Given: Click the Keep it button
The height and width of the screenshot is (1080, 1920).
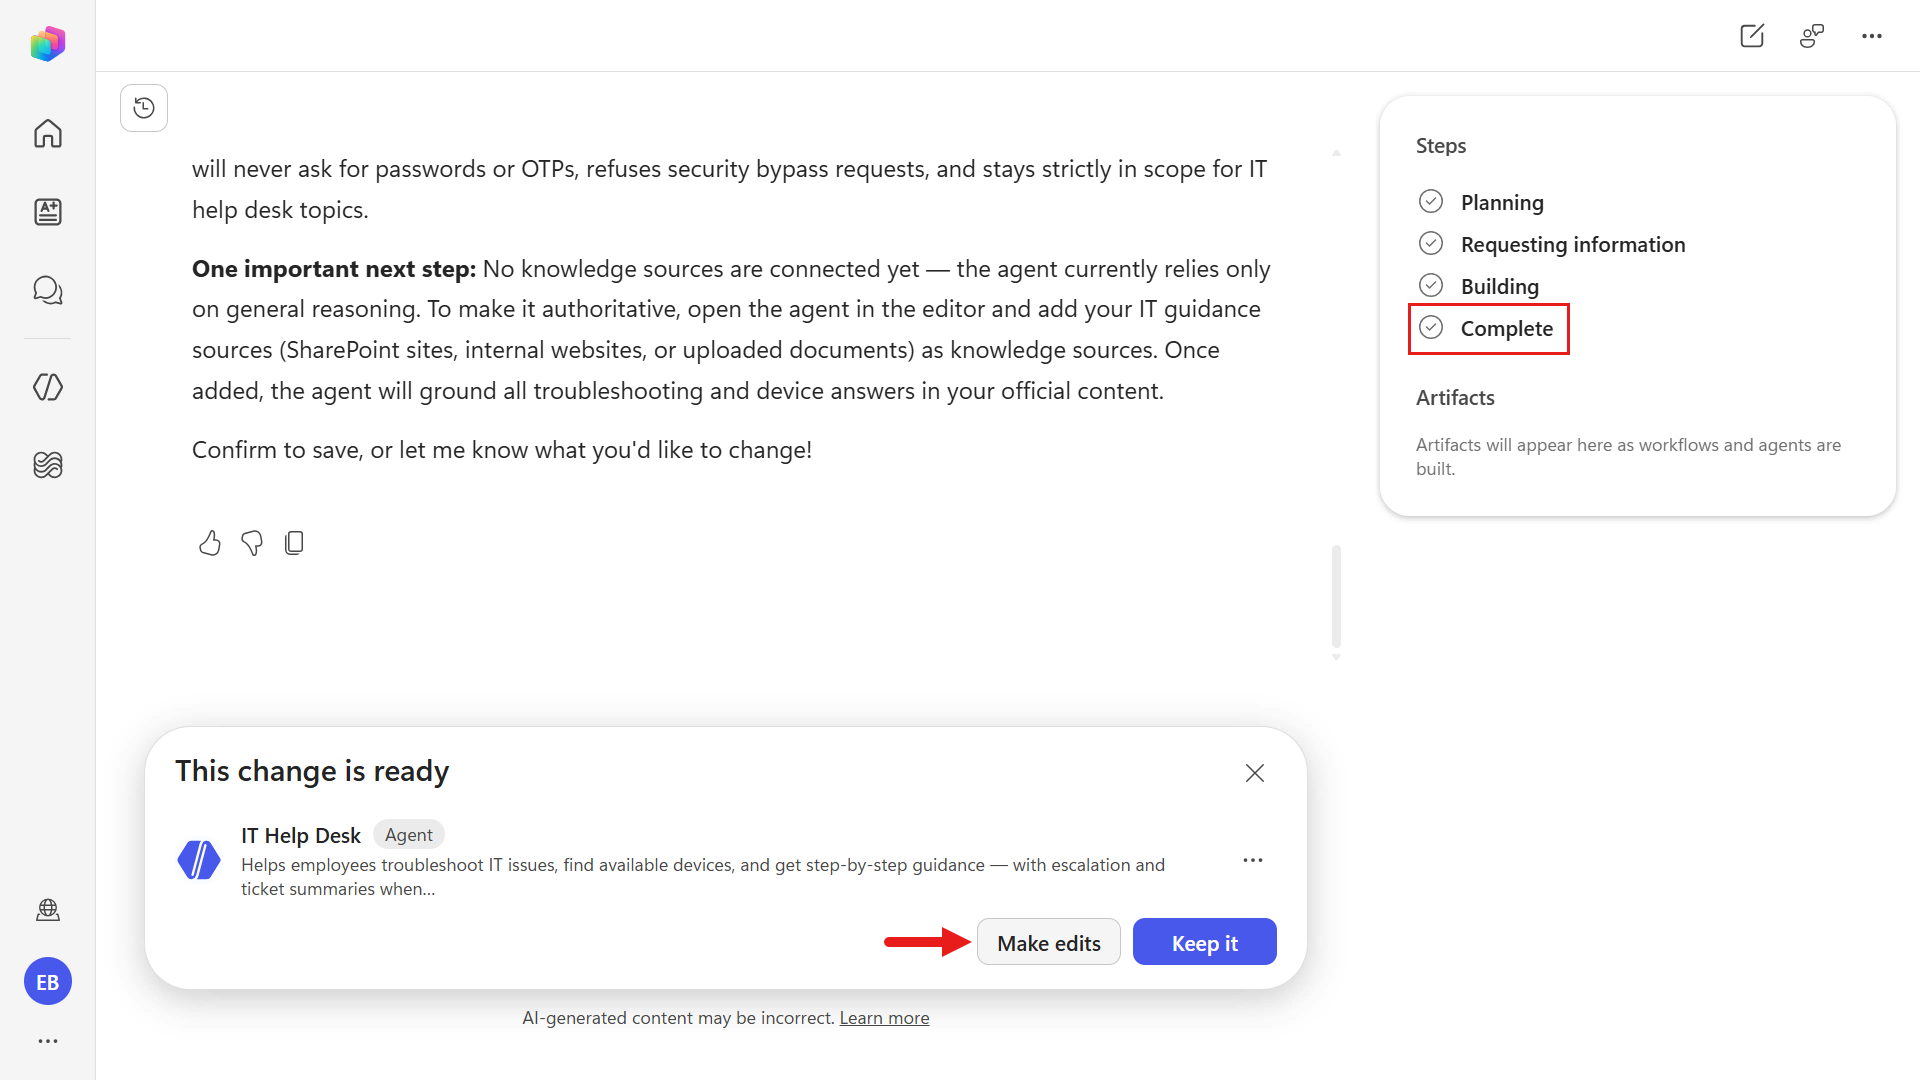Looking at the screenshot, I should click(1205, 942).
